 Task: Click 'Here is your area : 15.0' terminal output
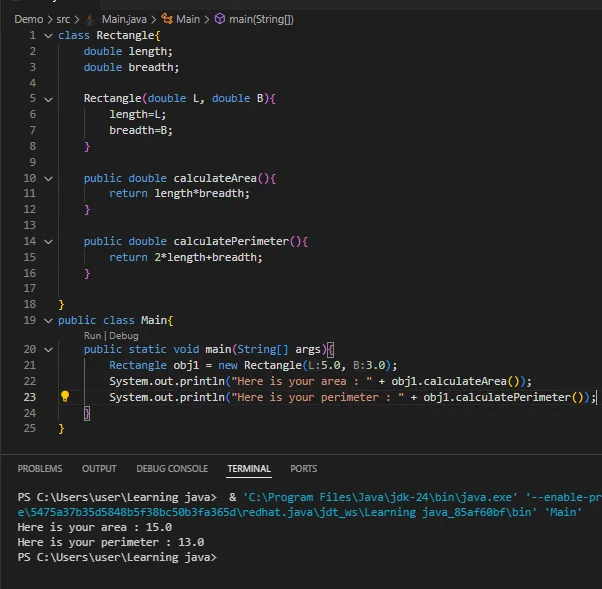click(94, 527)
